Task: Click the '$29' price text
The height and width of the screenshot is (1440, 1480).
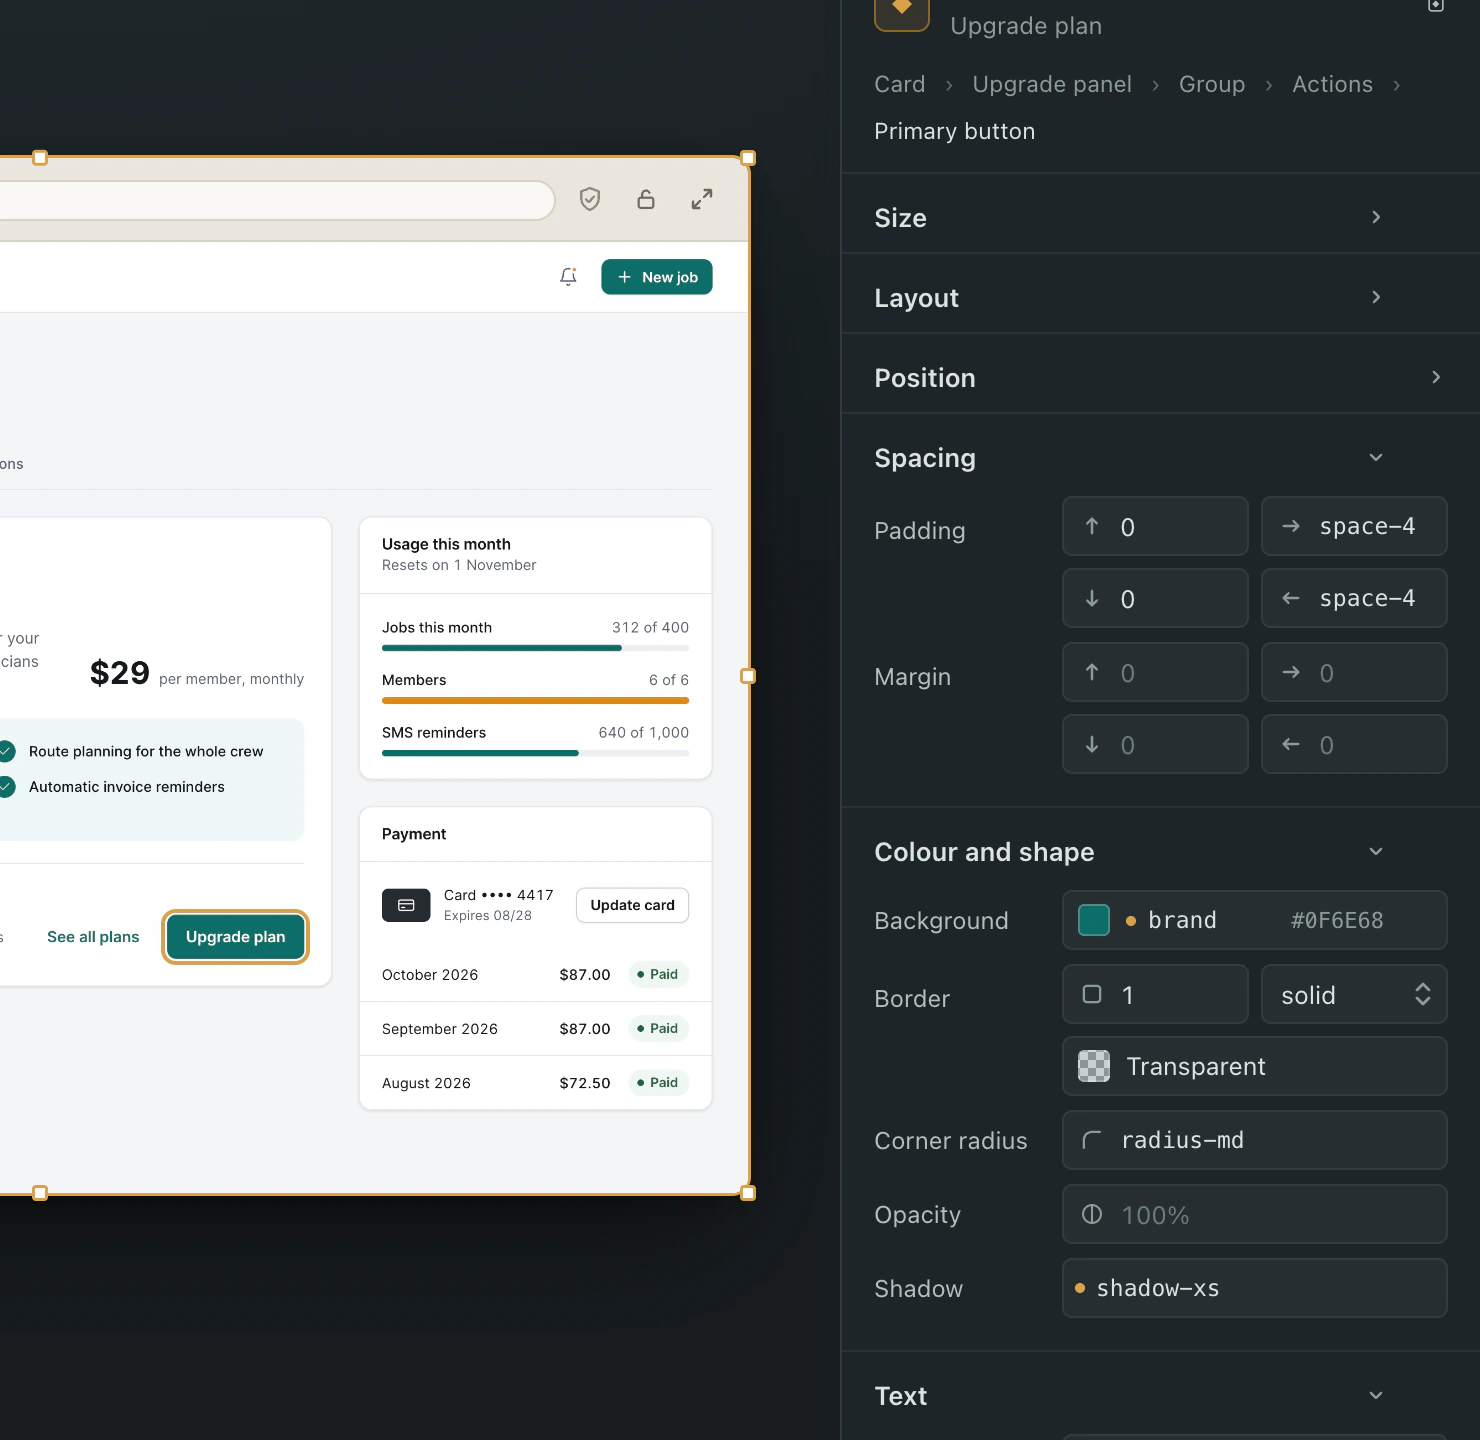Action: point(120,673)
